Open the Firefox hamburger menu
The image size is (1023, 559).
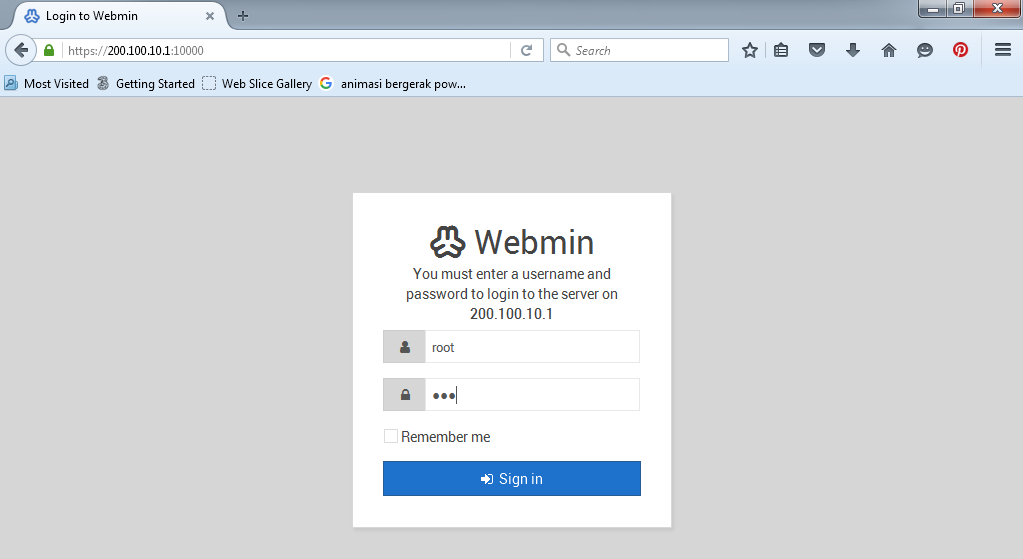(1003, 50)
